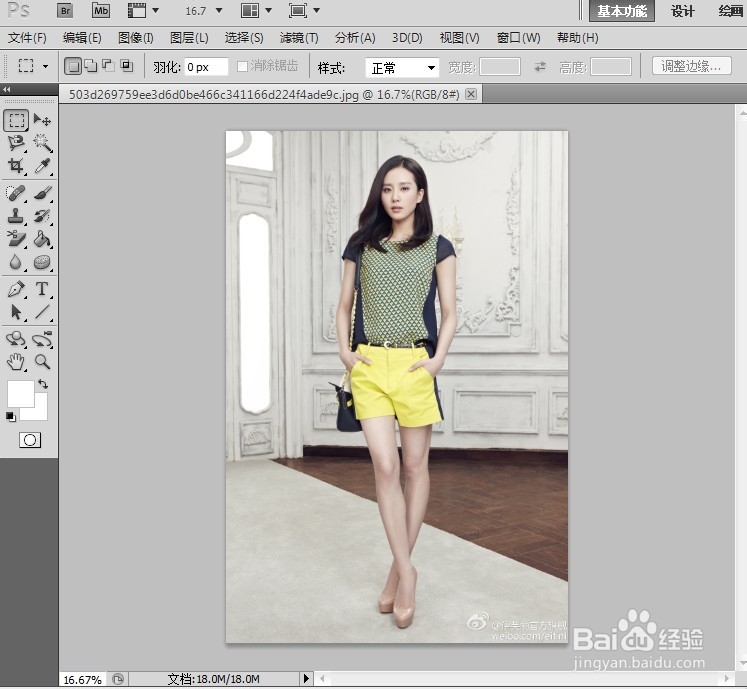The height and width of the screenshot is (689, 747).
Task: Click the 羽化 feather input field
Action: tap(206, 67)
